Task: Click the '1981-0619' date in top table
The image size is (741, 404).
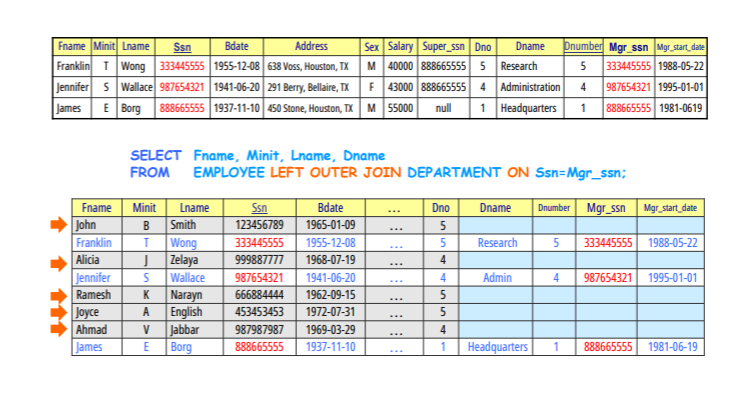Action: tap(681, 108)
